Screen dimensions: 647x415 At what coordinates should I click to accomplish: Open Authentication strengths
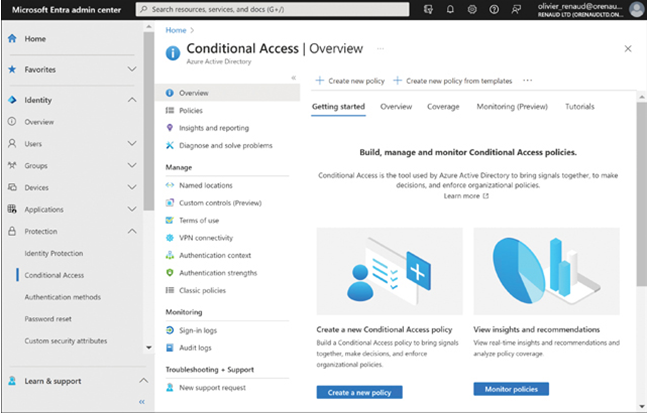pyautogui.click(x=218, y=273)
